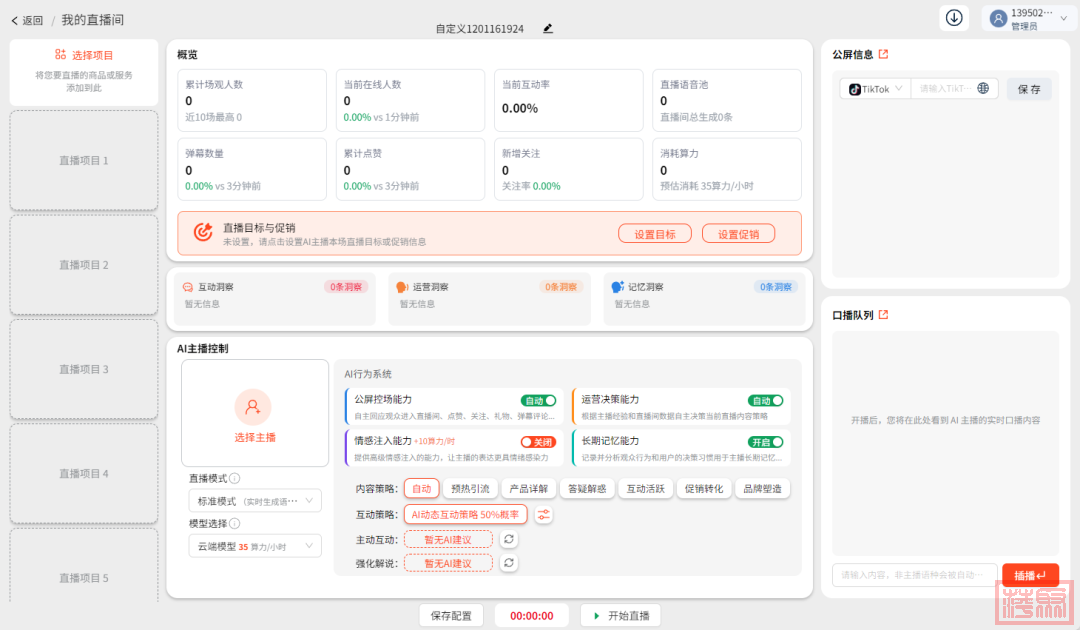Expand the 云端模型 selection dropdown
The width and height of the screenshot is (1080, 630).
pyautogui.click(x=255, y=546)
